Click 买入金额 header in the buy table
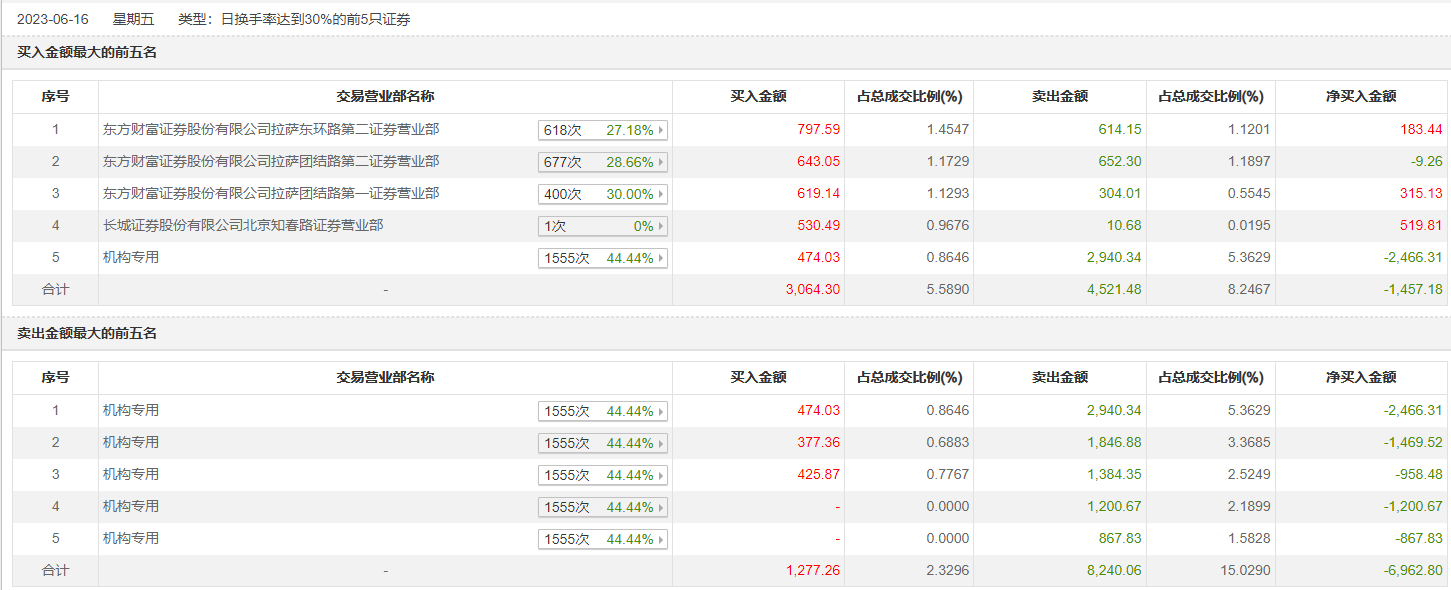This screenshot has width=1451, height=590. click(x=758, y=97)
